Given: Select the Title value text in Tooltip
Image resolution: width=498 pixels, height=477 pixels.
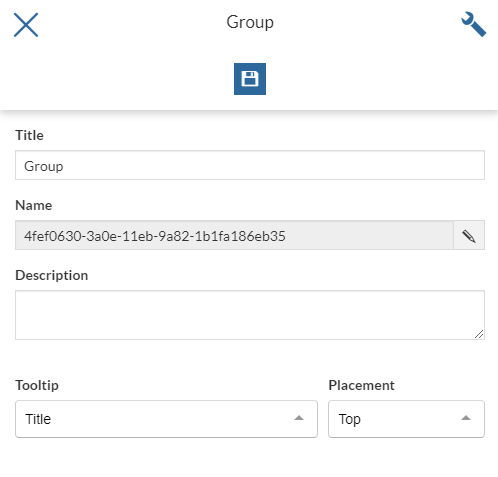Looking at the screenshot, I should tap(38, 419).
